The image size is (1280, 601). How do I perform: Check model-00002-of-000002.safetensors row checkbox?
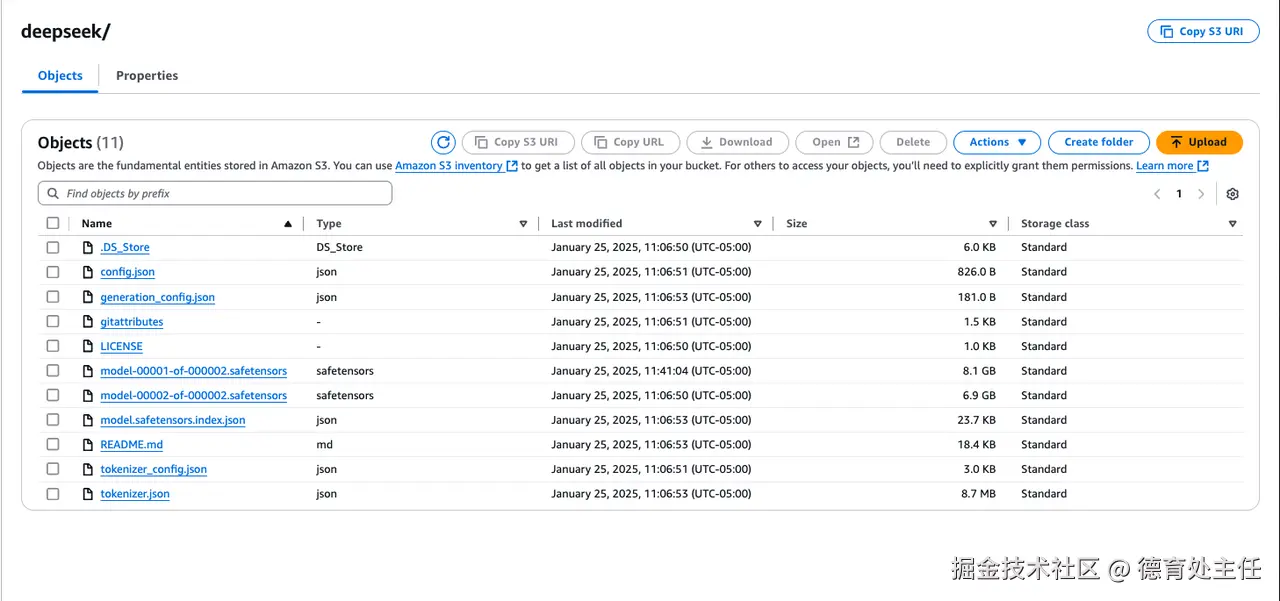(53, 396)
